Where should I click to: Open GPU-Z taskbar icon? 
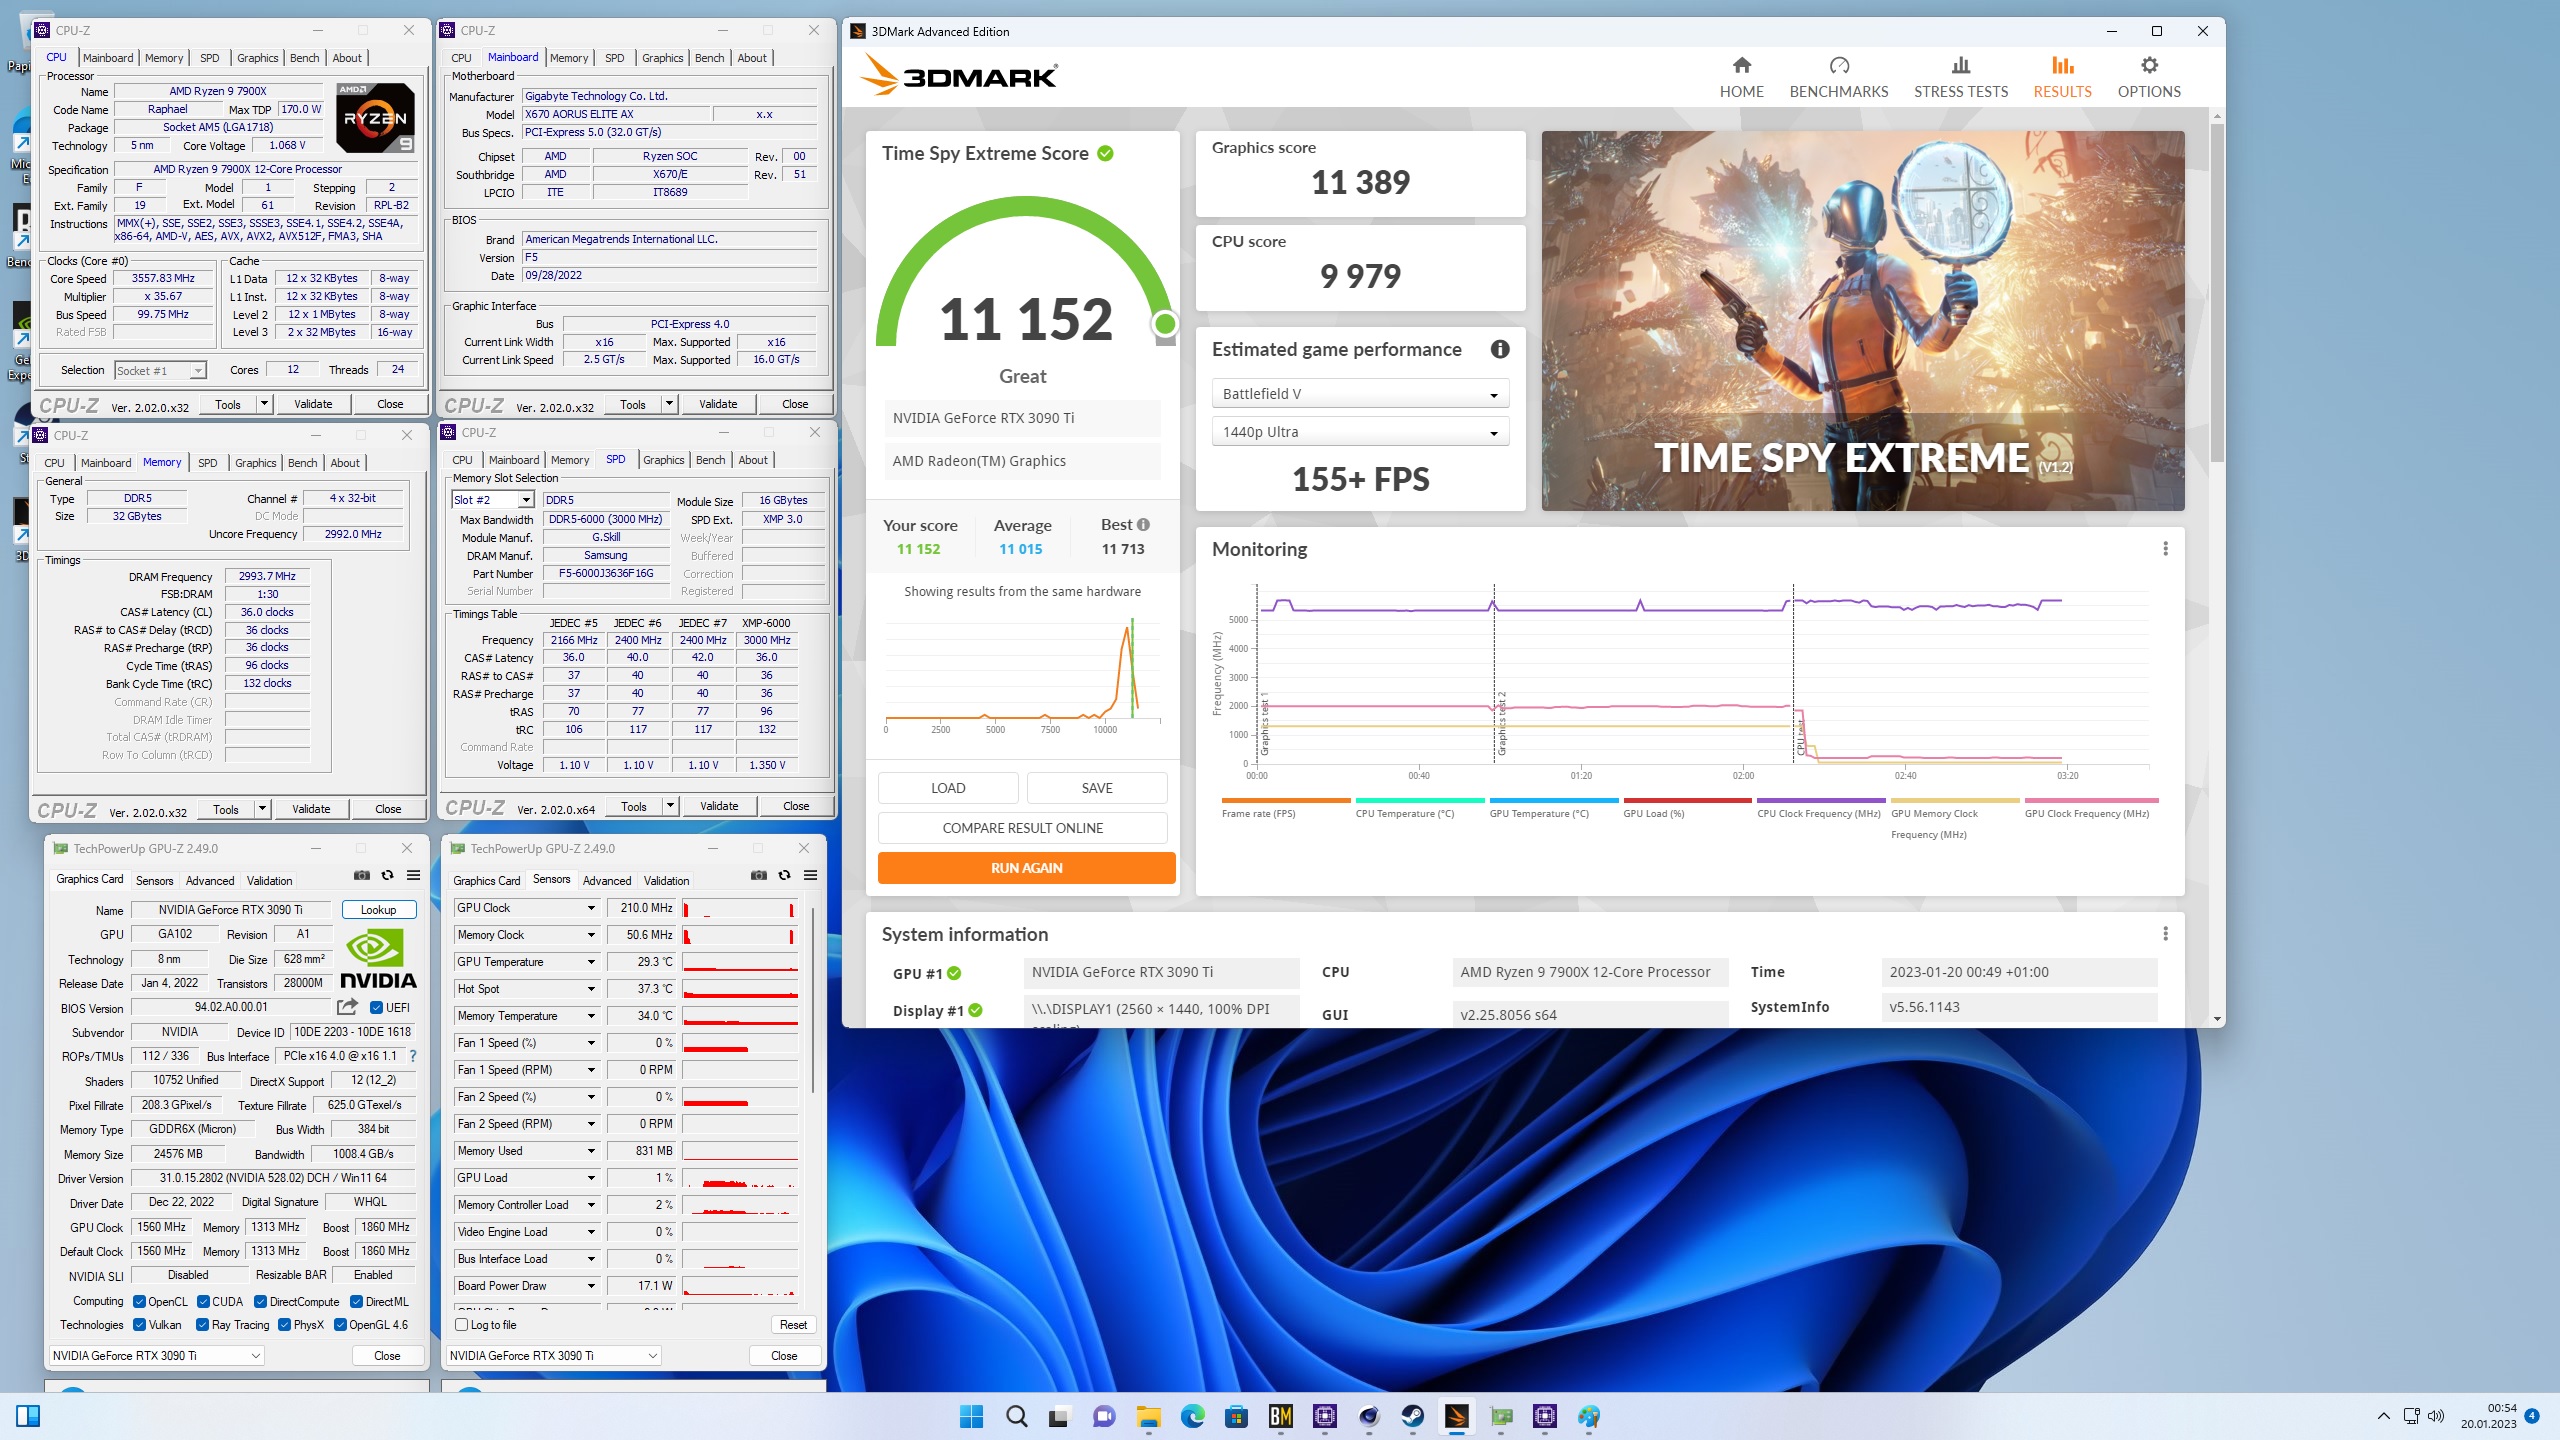(x=1500, y=1416)
